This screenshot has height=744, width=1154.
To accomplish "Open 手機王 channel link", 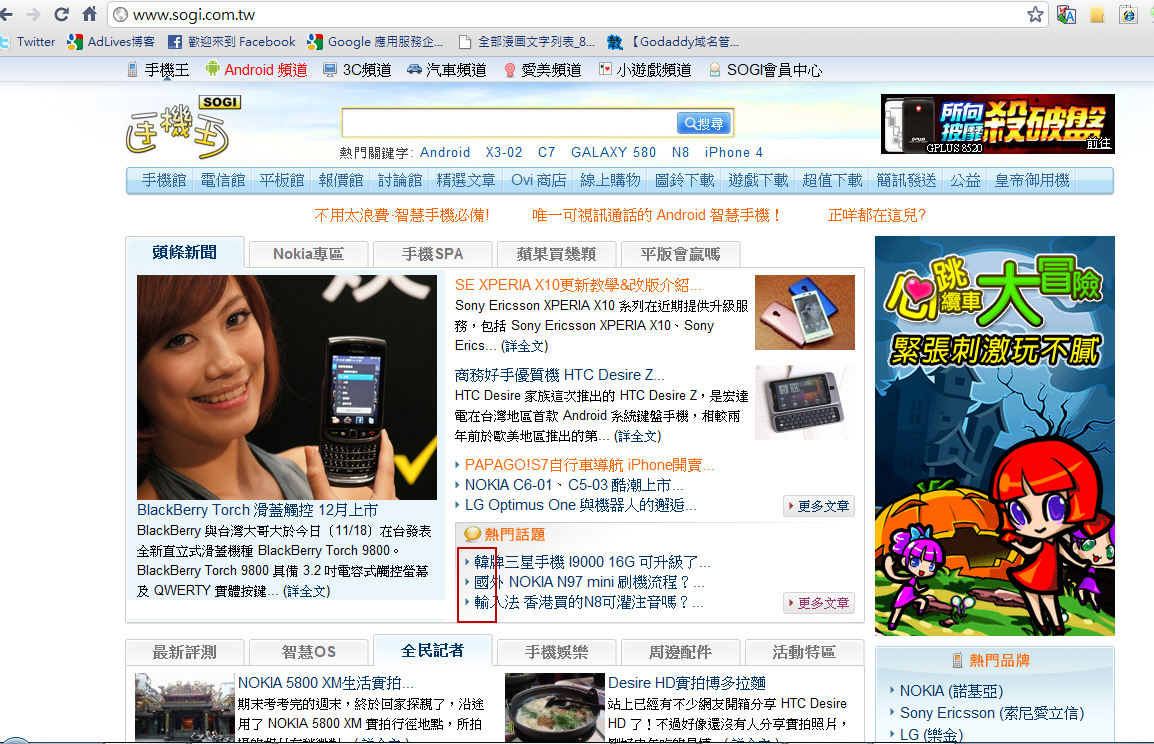I will point(158,70).
